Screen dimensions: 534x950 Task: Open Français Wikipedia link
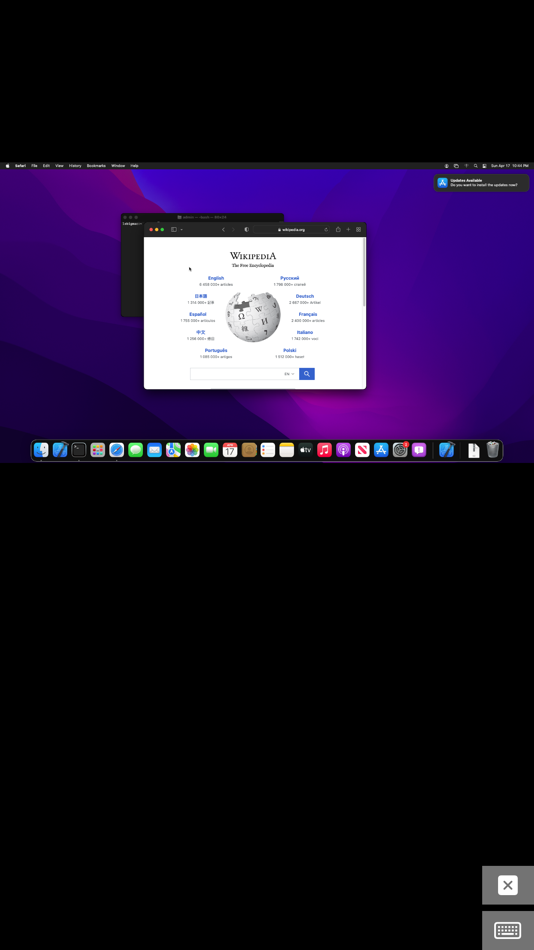coord(308,314)
